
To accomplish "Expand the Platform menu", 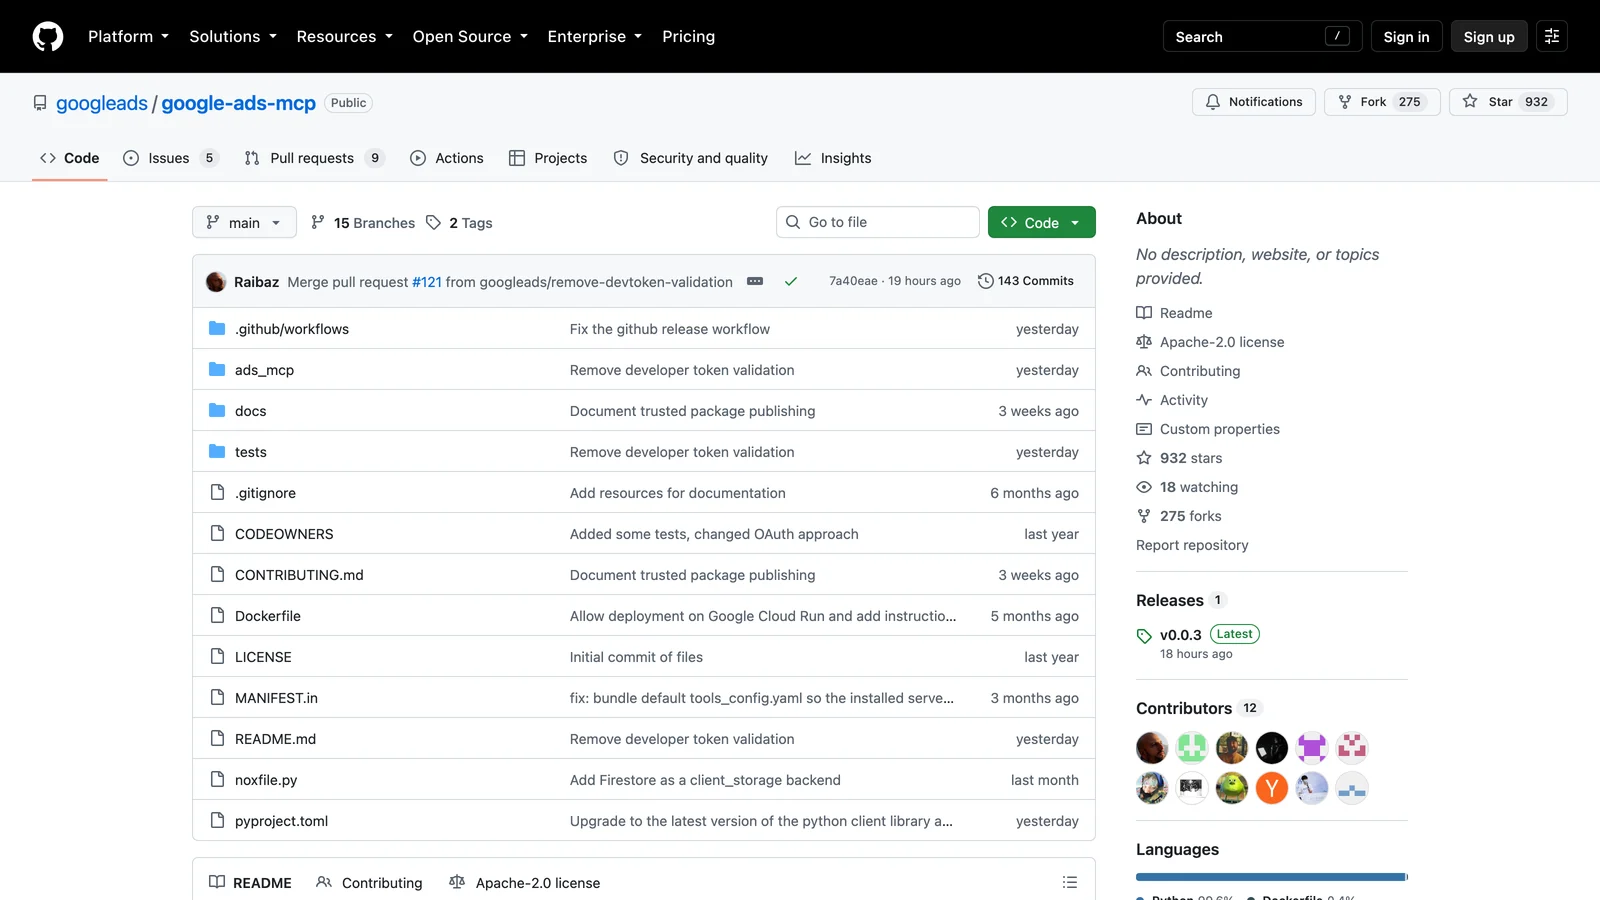I will pyautogui.click(x=128, y=36).
